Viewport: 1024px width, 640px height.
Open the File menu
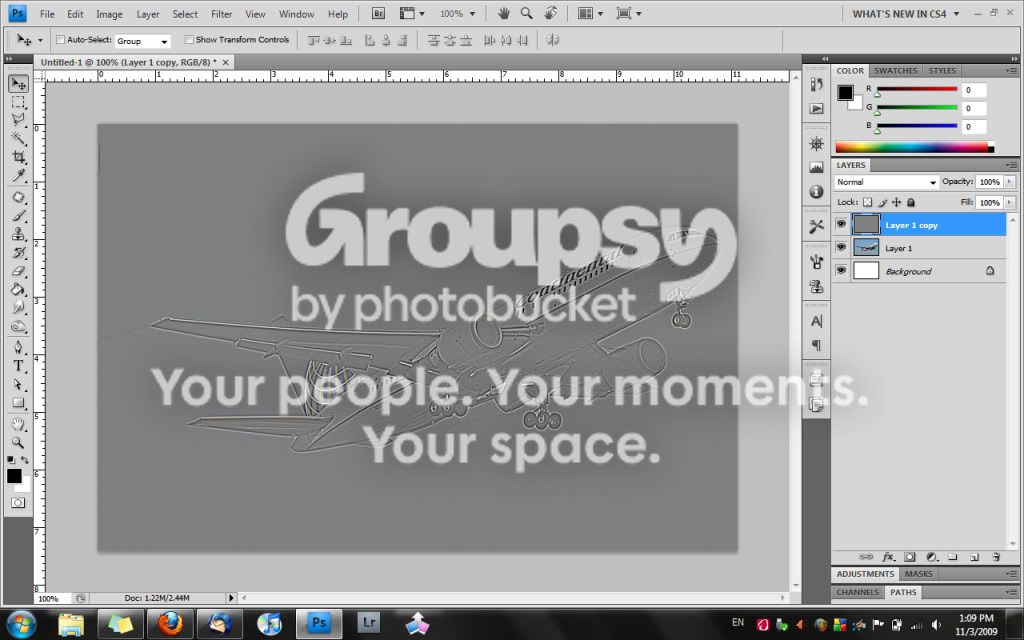coord(47,14)
